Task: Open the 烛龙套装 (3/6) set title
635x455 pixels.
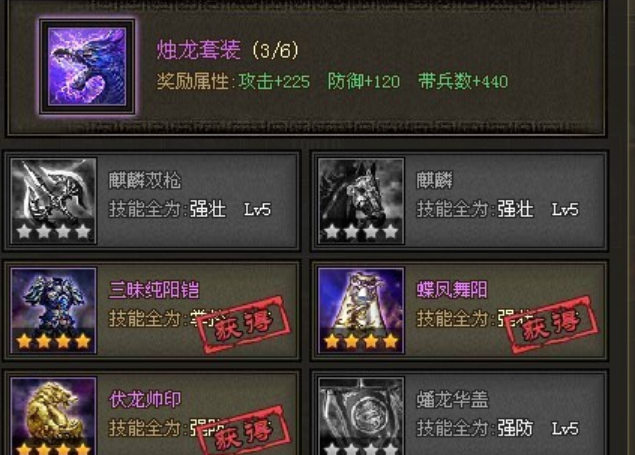Action: click(x=228, y=50)
